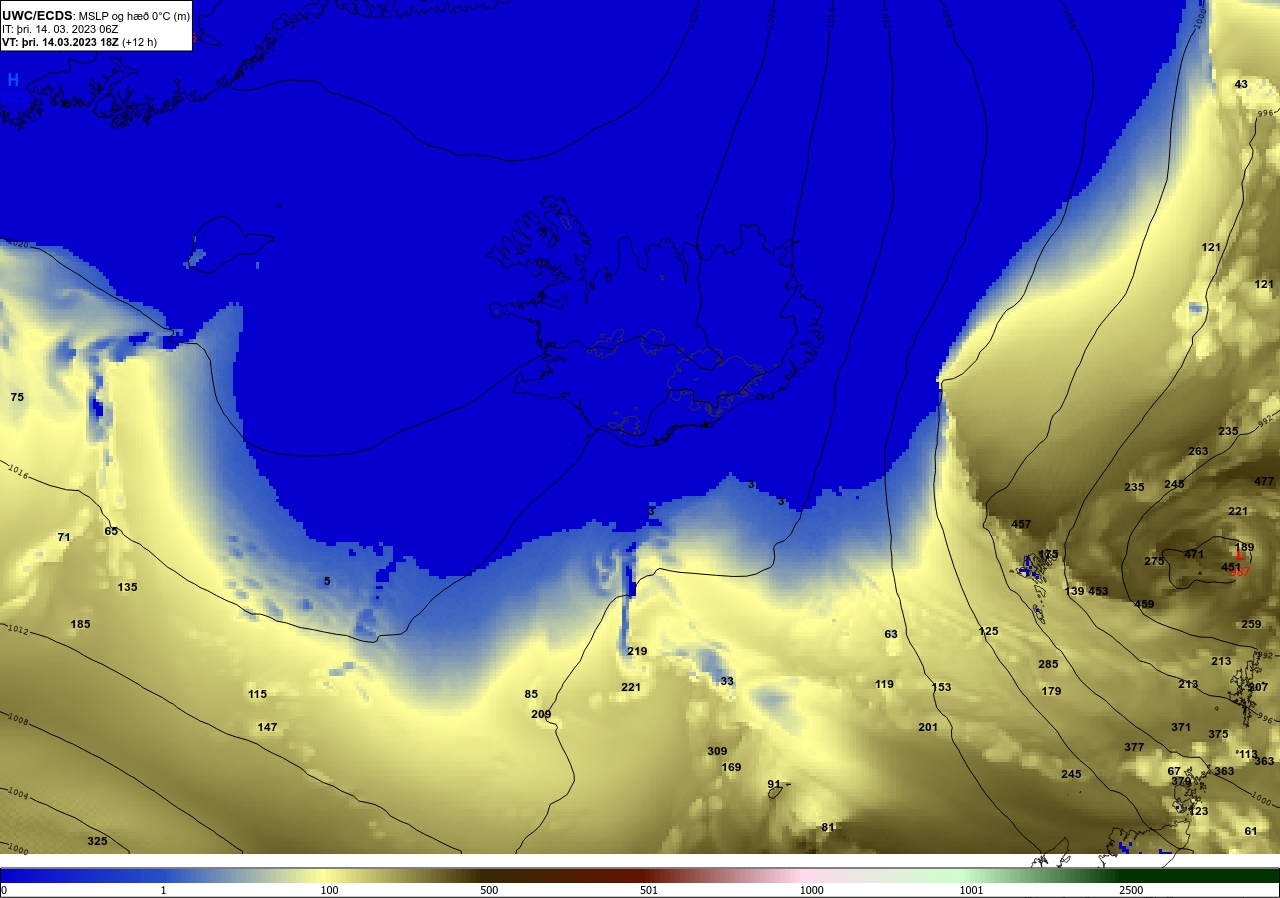Click the height value 477
Viewport: 1280px width, 898px height.
pos(1264,481)
